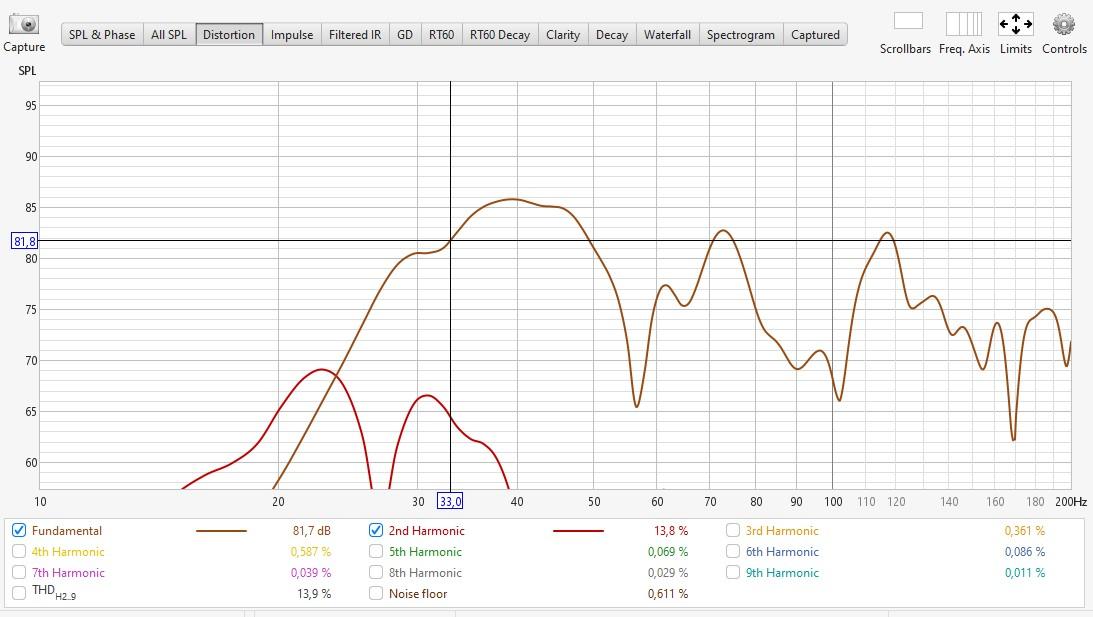The image size is (1093, 617).
Task: Click the brown Fundamental line swatch
Action: [221, 531]
